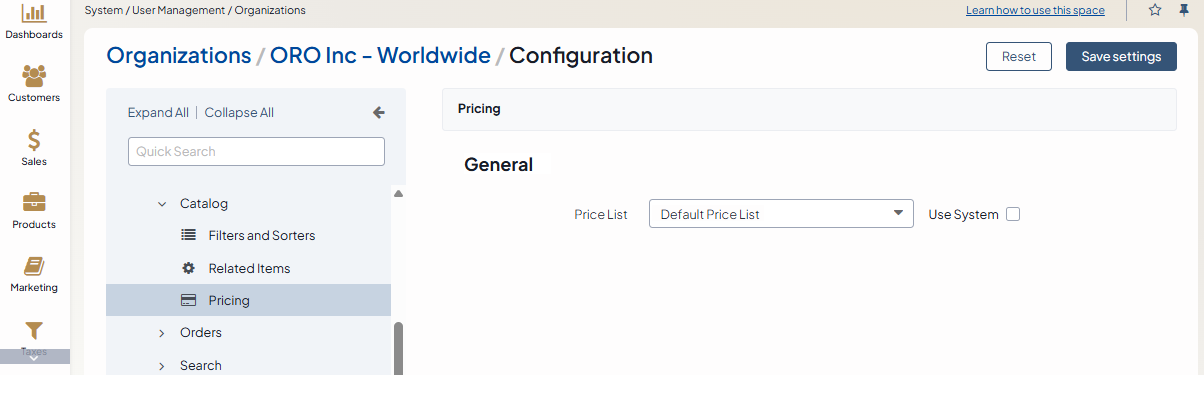Toggle the Use System checkbox
Viewport: 1204px width, 418px height.
click(1013, 214)
